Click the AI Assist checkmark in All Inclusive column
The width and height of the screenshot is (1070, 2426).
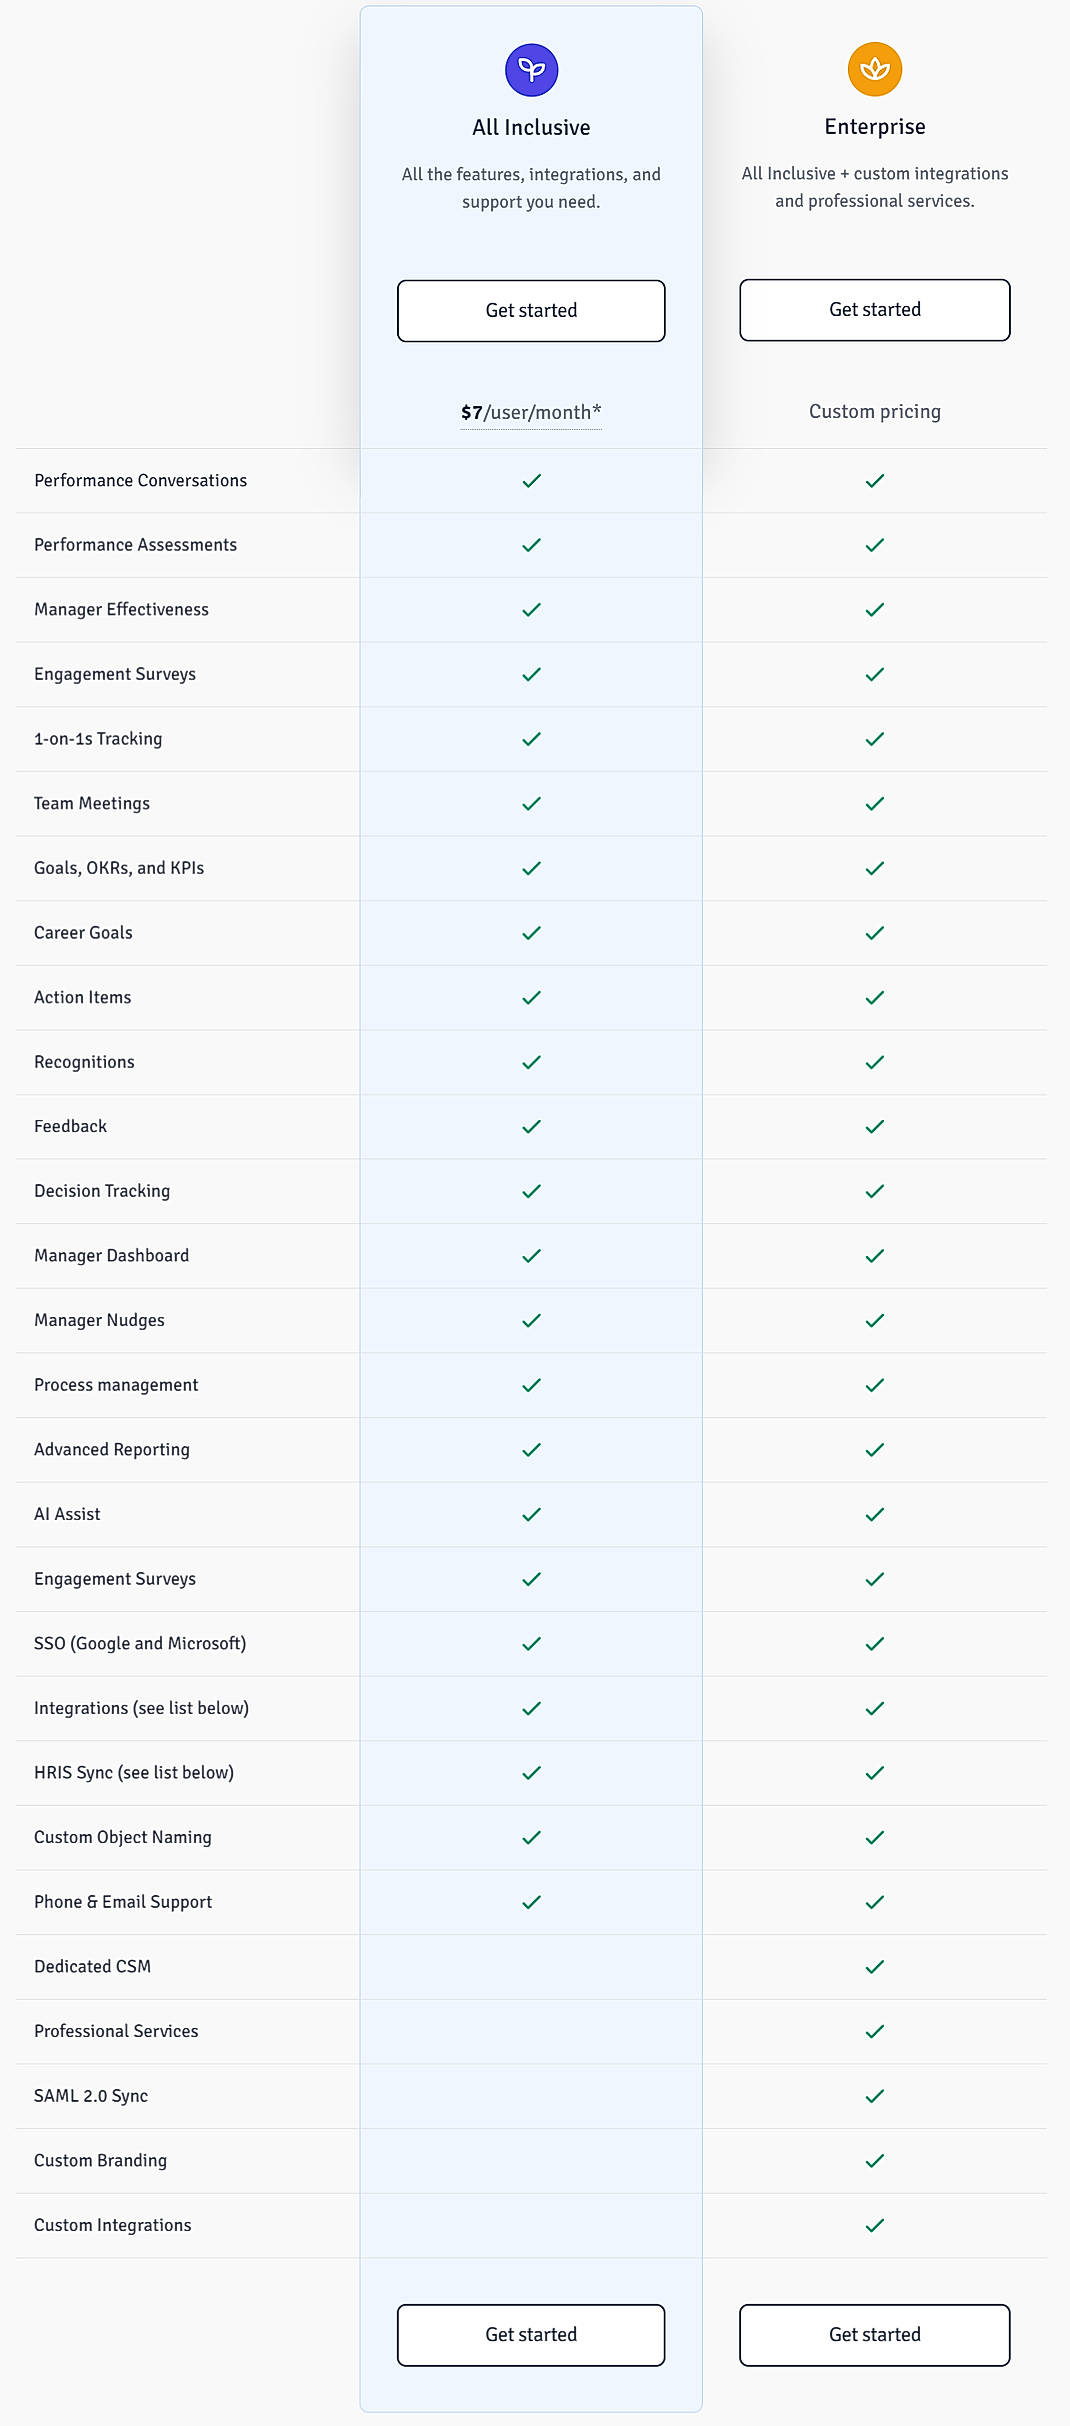tap(530, 1514)
